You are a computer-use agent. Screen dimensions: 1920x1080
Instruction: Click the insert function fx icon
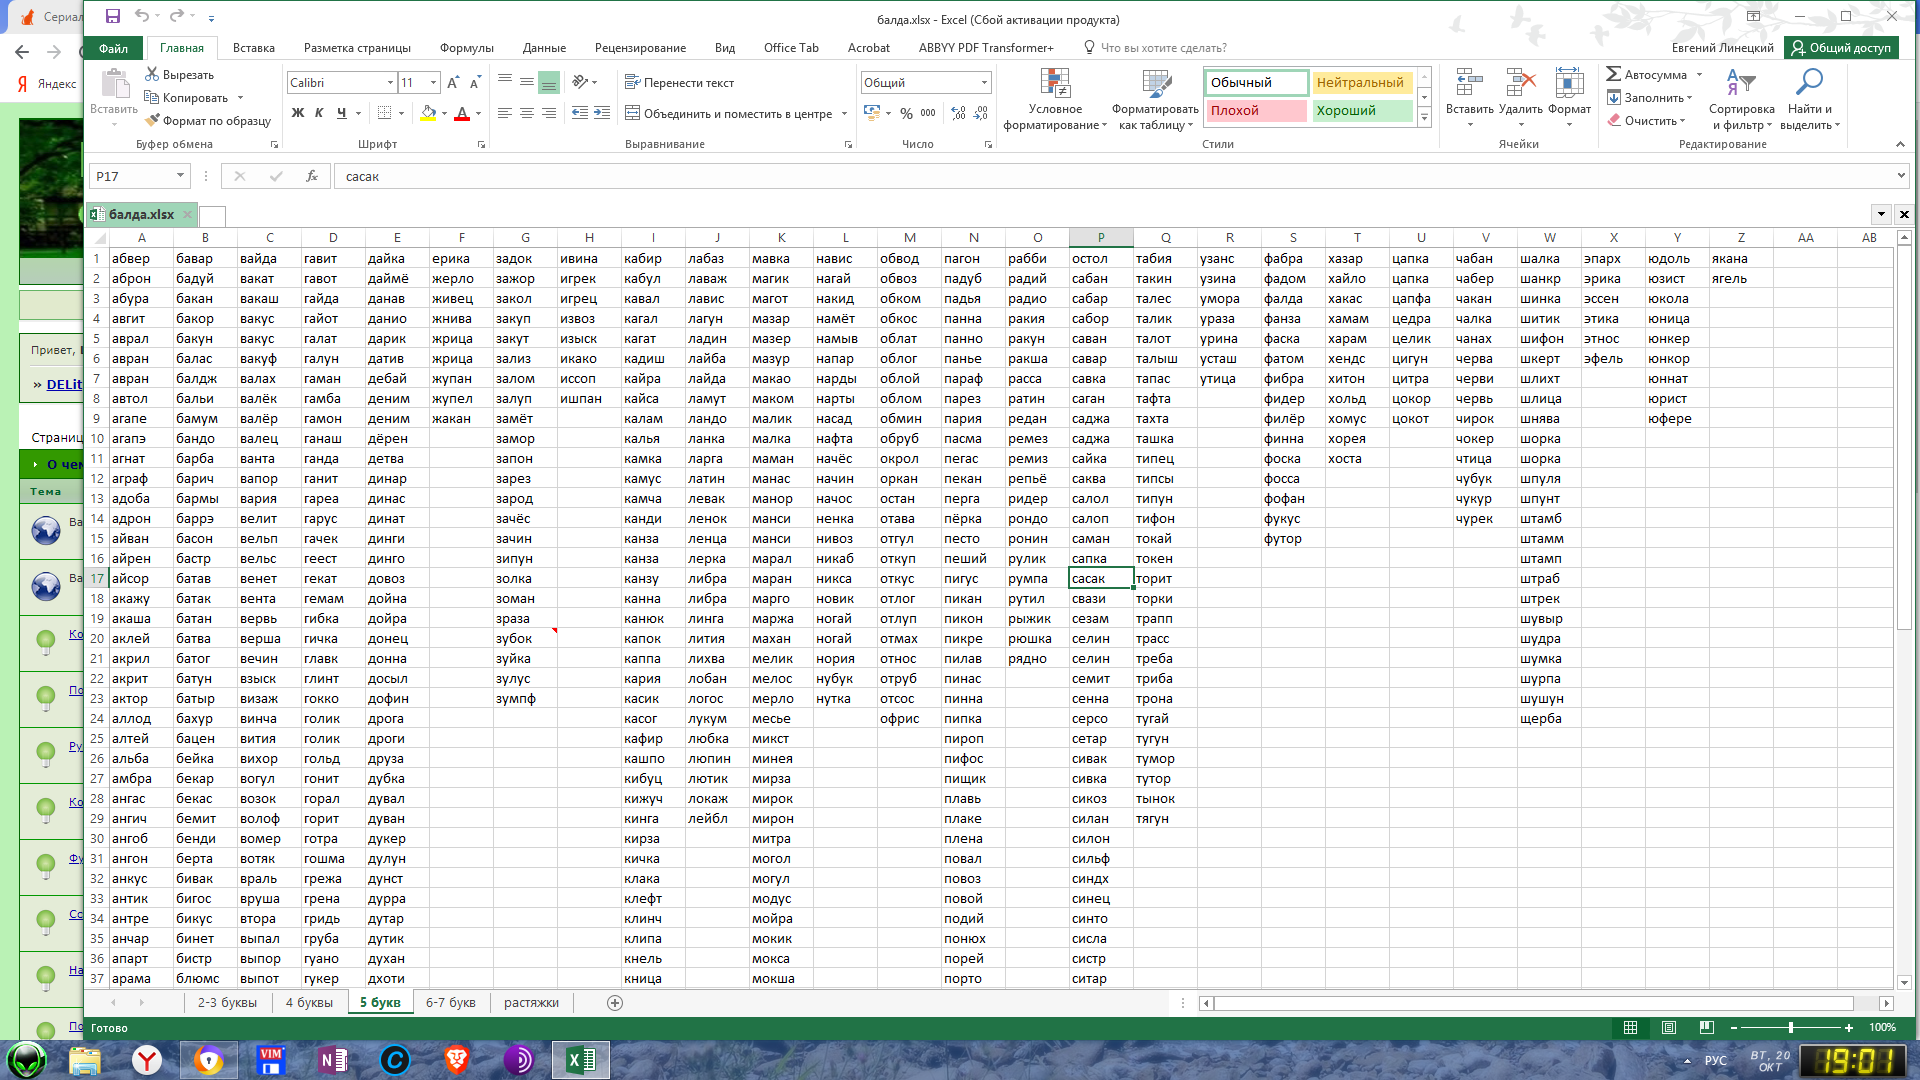(312, 177)
